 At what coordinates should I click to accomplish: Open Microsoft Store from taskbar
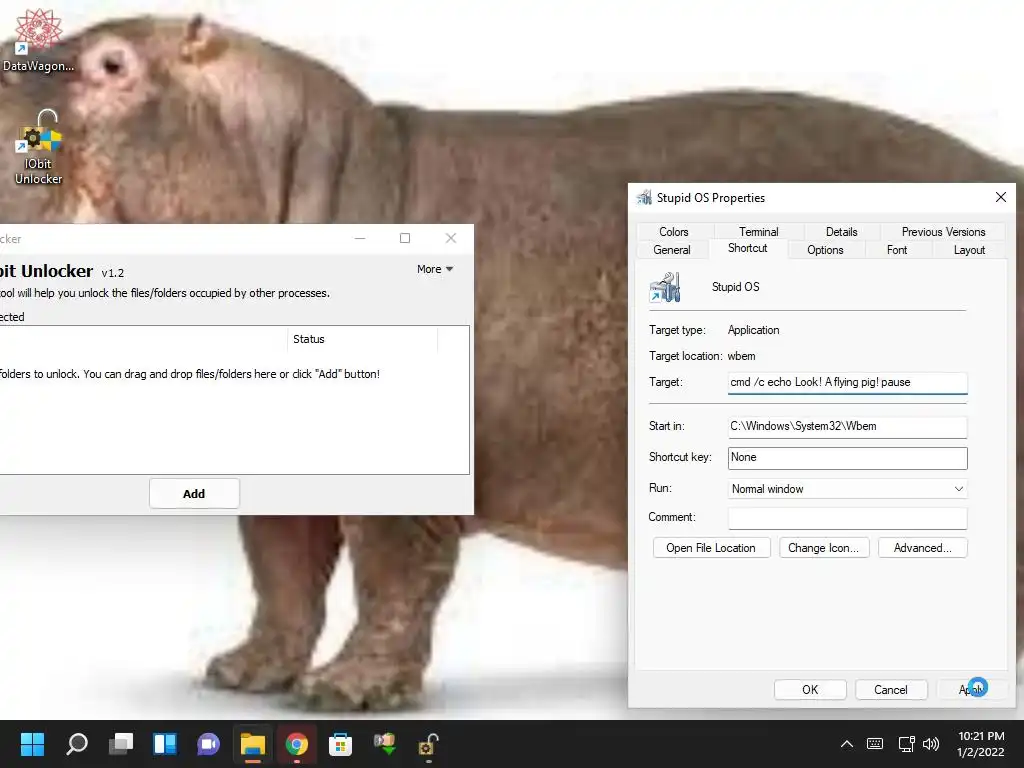point(340,744)
